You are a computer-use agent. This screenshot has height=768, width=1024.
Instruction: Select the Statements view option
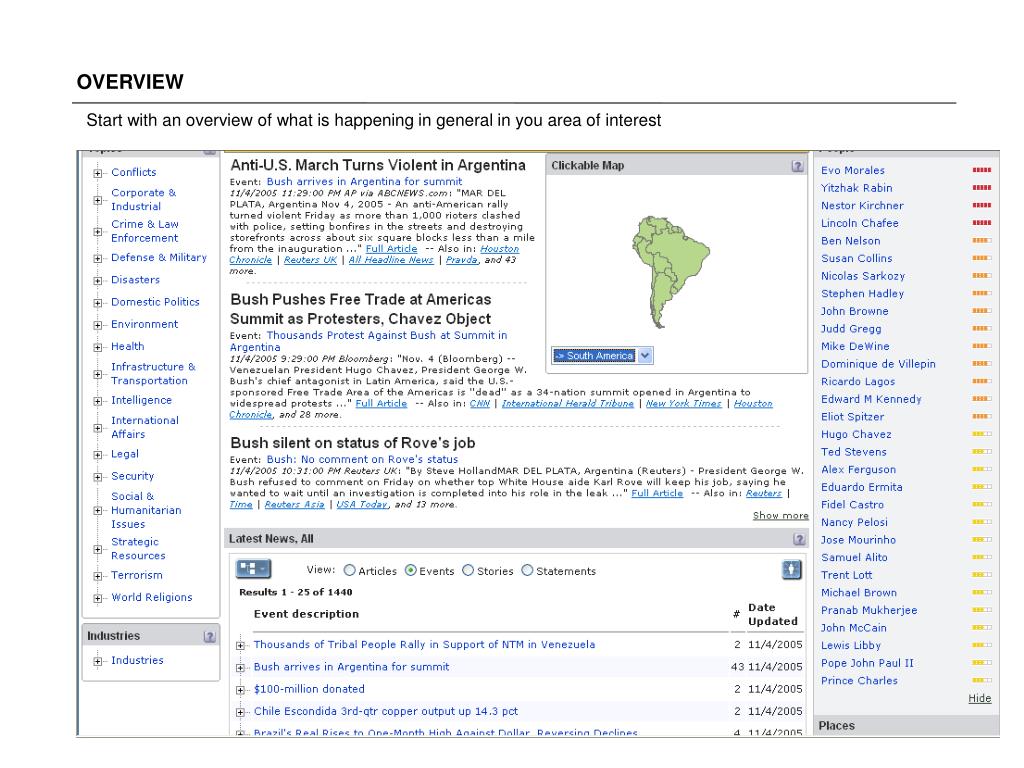pos(528,571)
